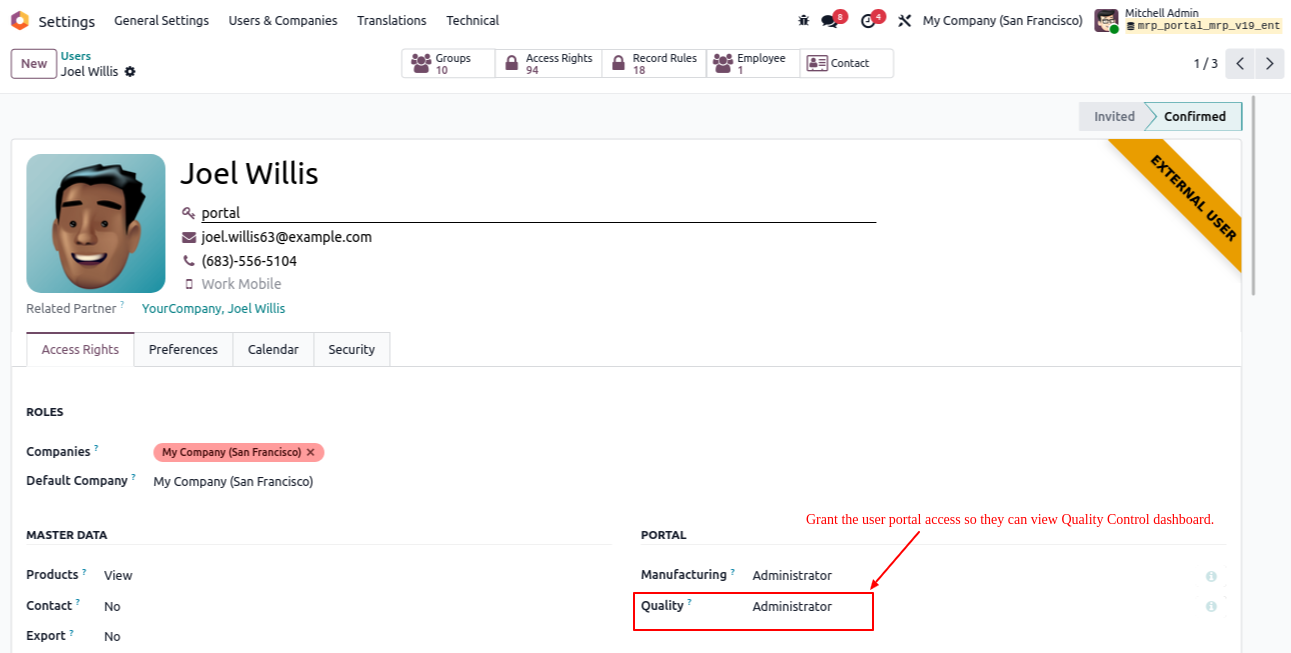The height and width of the screenshot is (653, 1291).
Task: Remove My Company (San Francisco) tag
Action: click(311, 453)
